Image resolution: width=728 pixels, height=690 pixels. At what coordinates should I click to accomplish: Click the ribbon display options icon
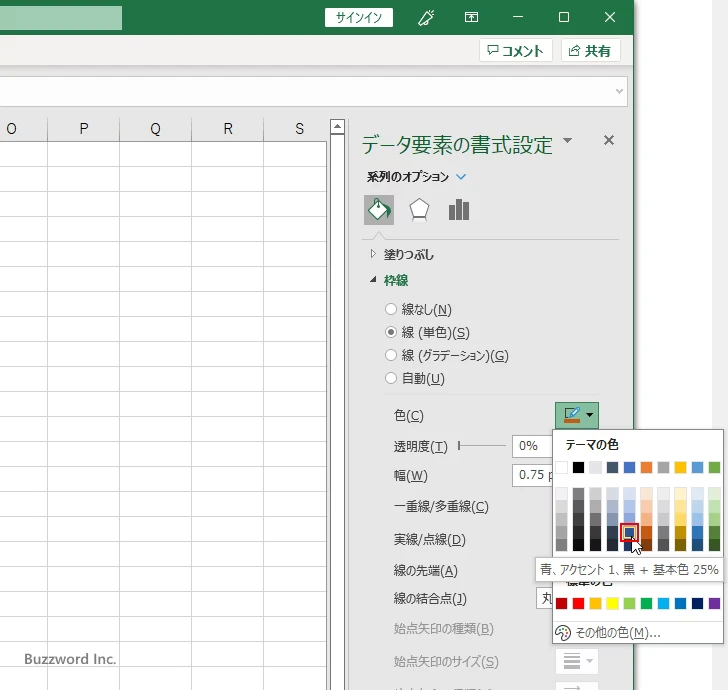click(471, 18)
